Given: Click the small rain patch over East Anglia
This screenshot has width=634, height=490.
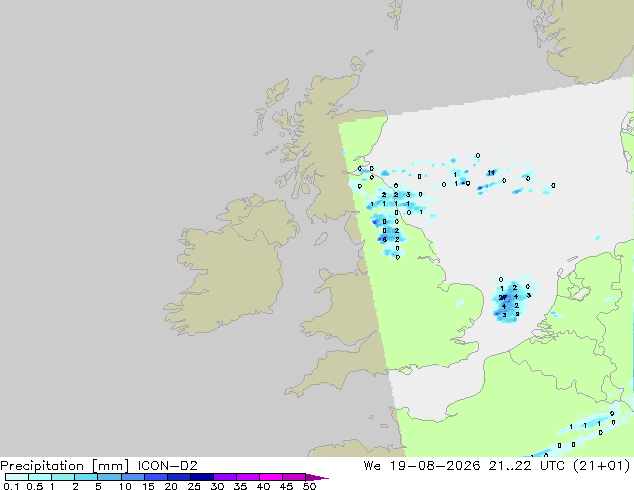Looking at the screenshot, I should tap(460, 303).
